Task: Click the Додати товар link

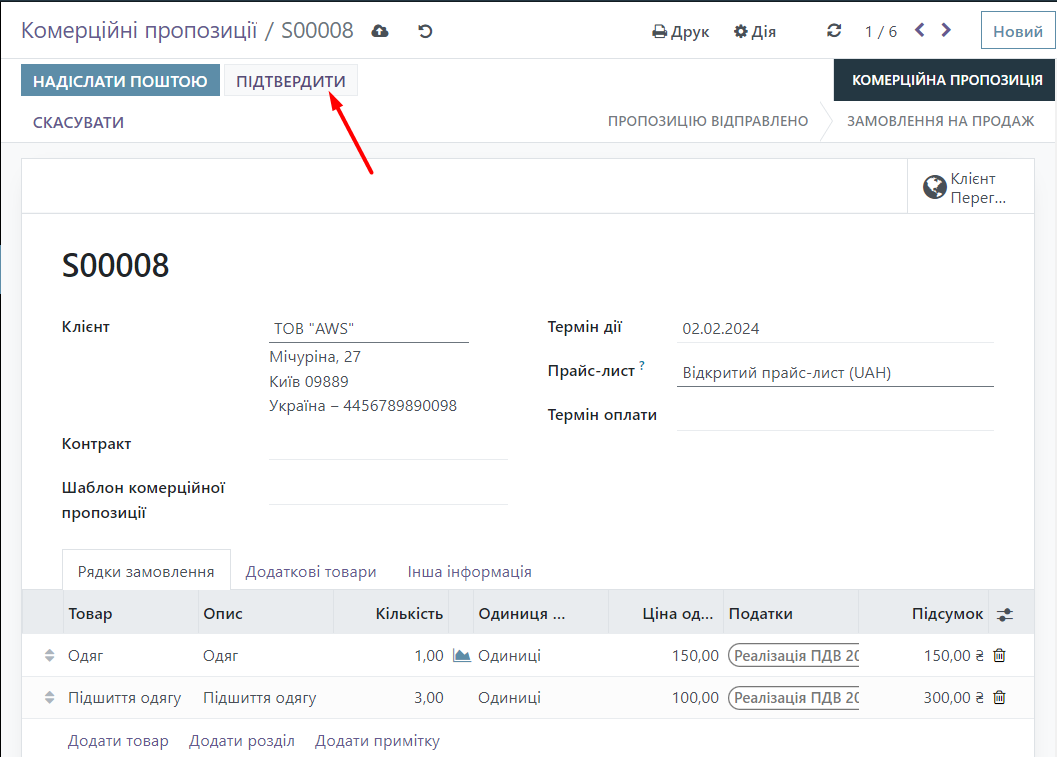Action: click(x=118, y=741)
